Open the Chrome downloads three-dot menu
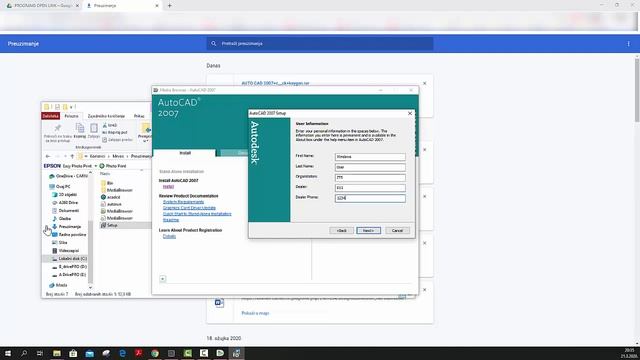The width and height of the screenshot is (640, 360). 629,44
